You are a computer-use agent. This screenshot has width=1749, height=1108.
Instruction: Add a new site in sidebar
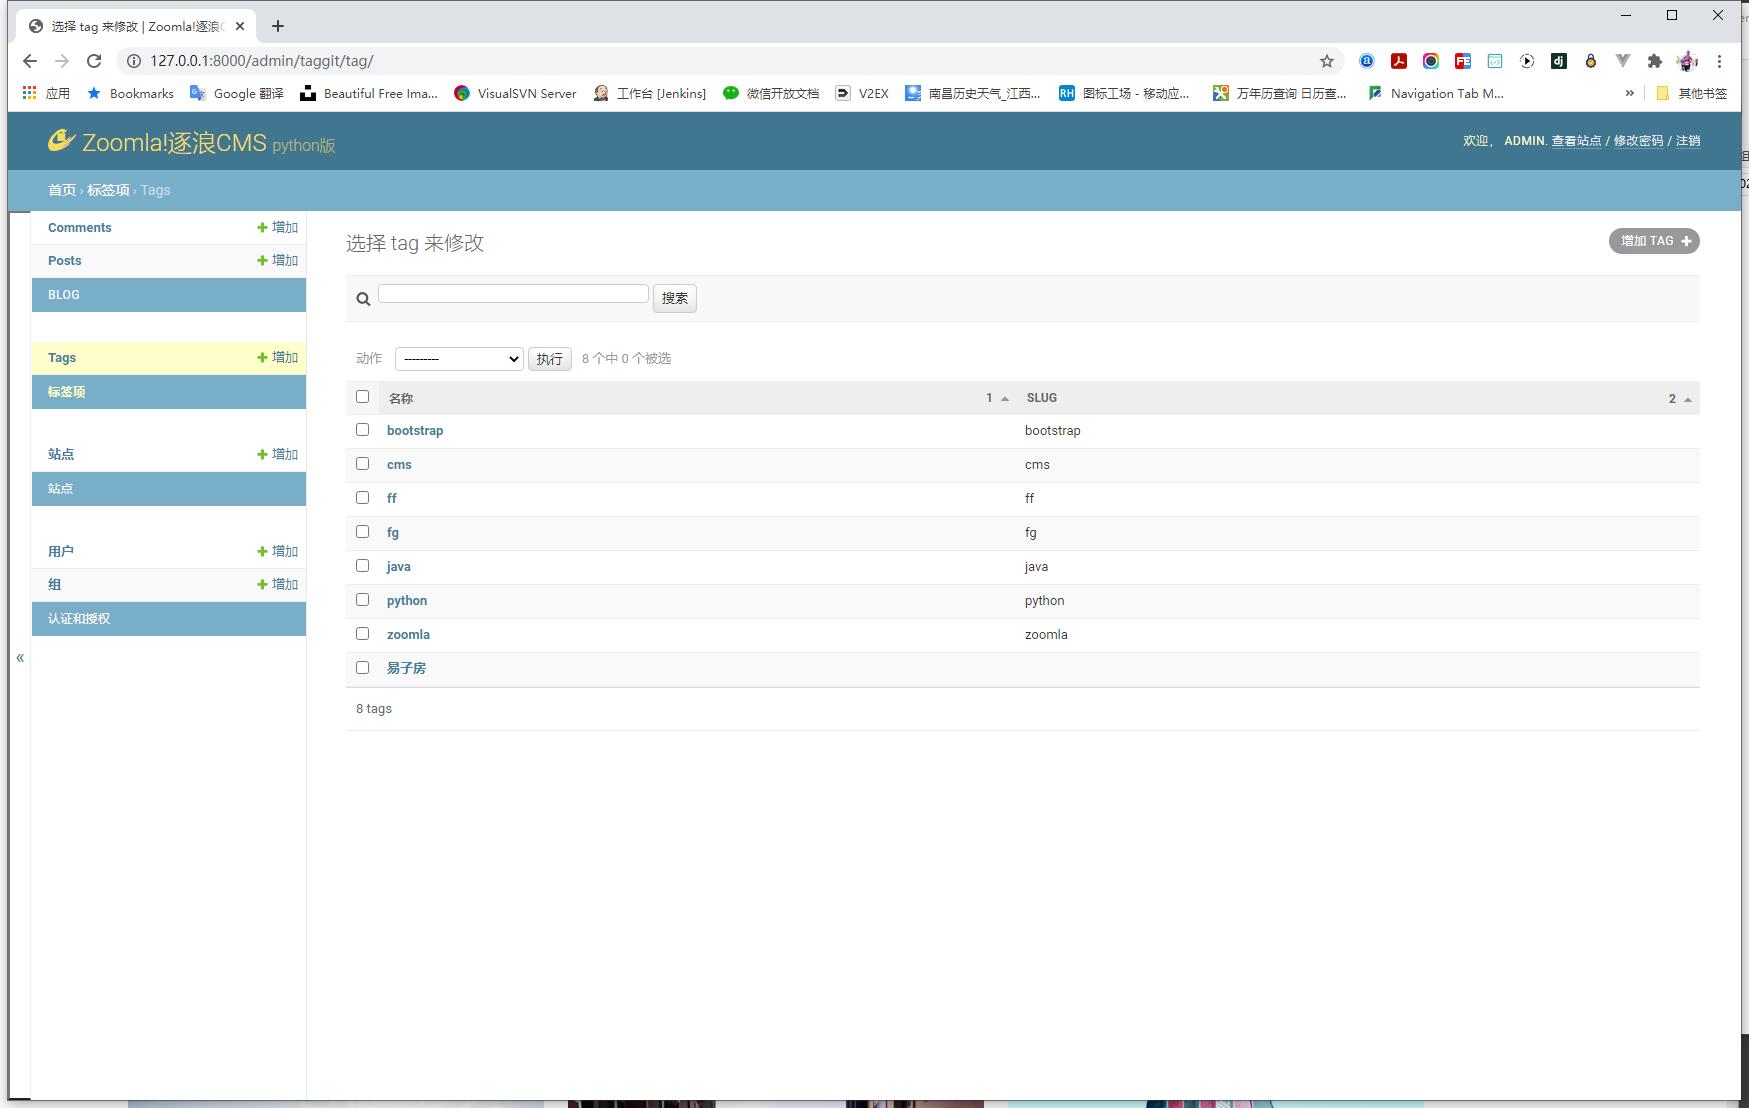(x=278, y=454)
